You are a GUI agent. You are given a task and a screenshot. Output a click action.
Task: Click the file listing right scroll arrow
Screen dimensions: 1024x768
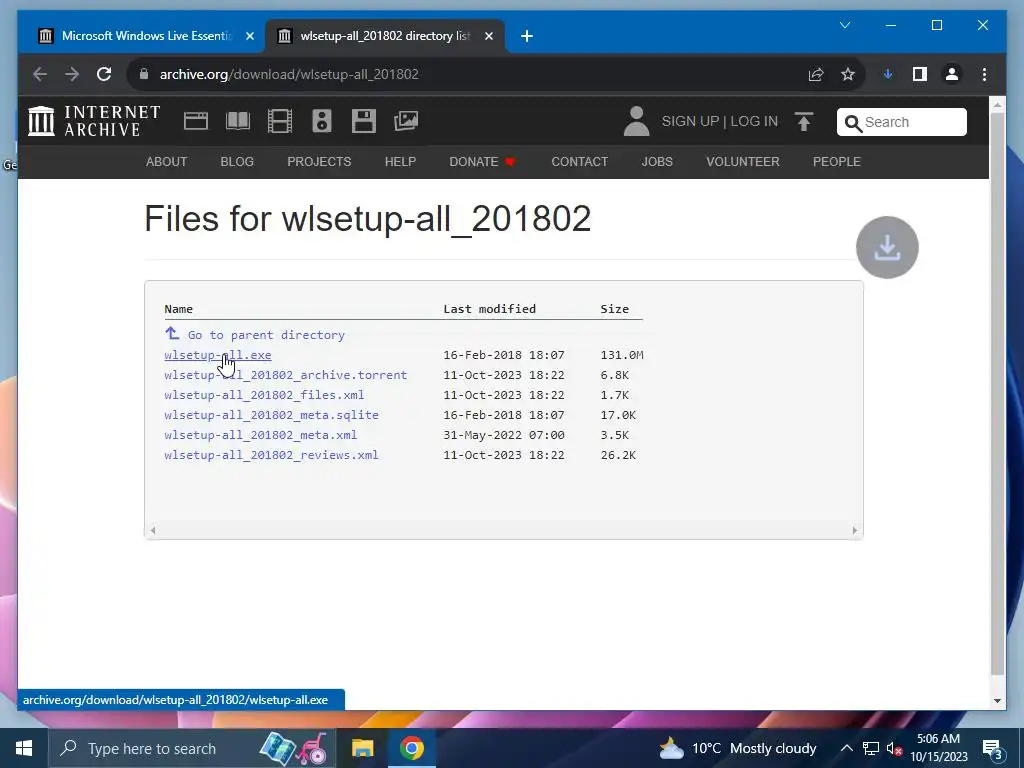pos(855,530)
